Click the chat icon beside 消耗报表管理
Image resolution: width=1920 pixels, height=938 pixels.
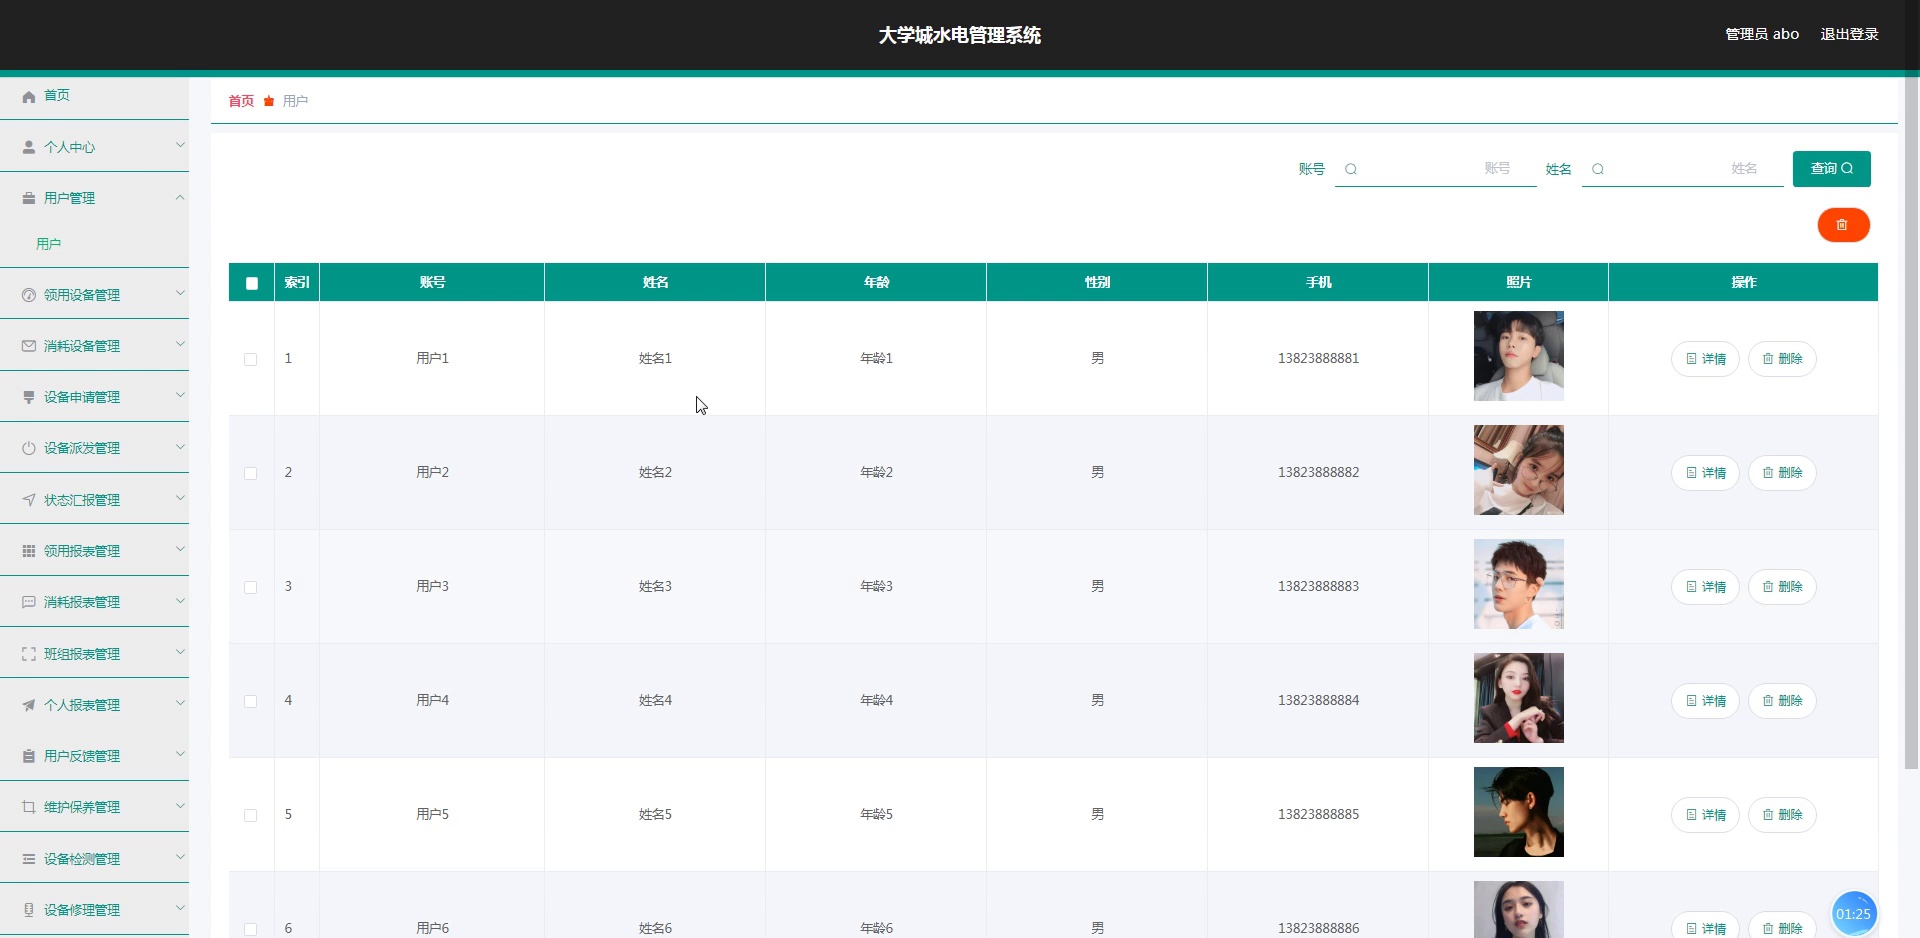coord(29,602)
